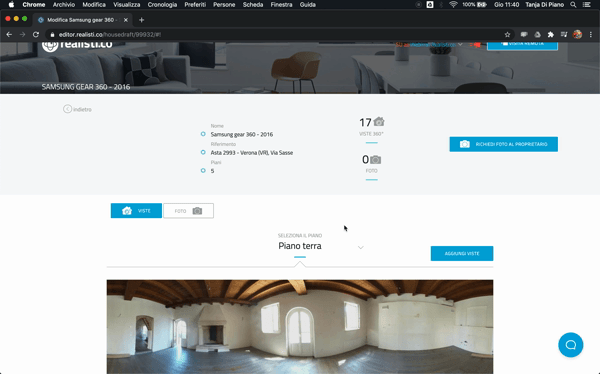Viewport: 600px width, 374px height.
Task: Switch to the Foto tab
Action: (x=188, y=211)
